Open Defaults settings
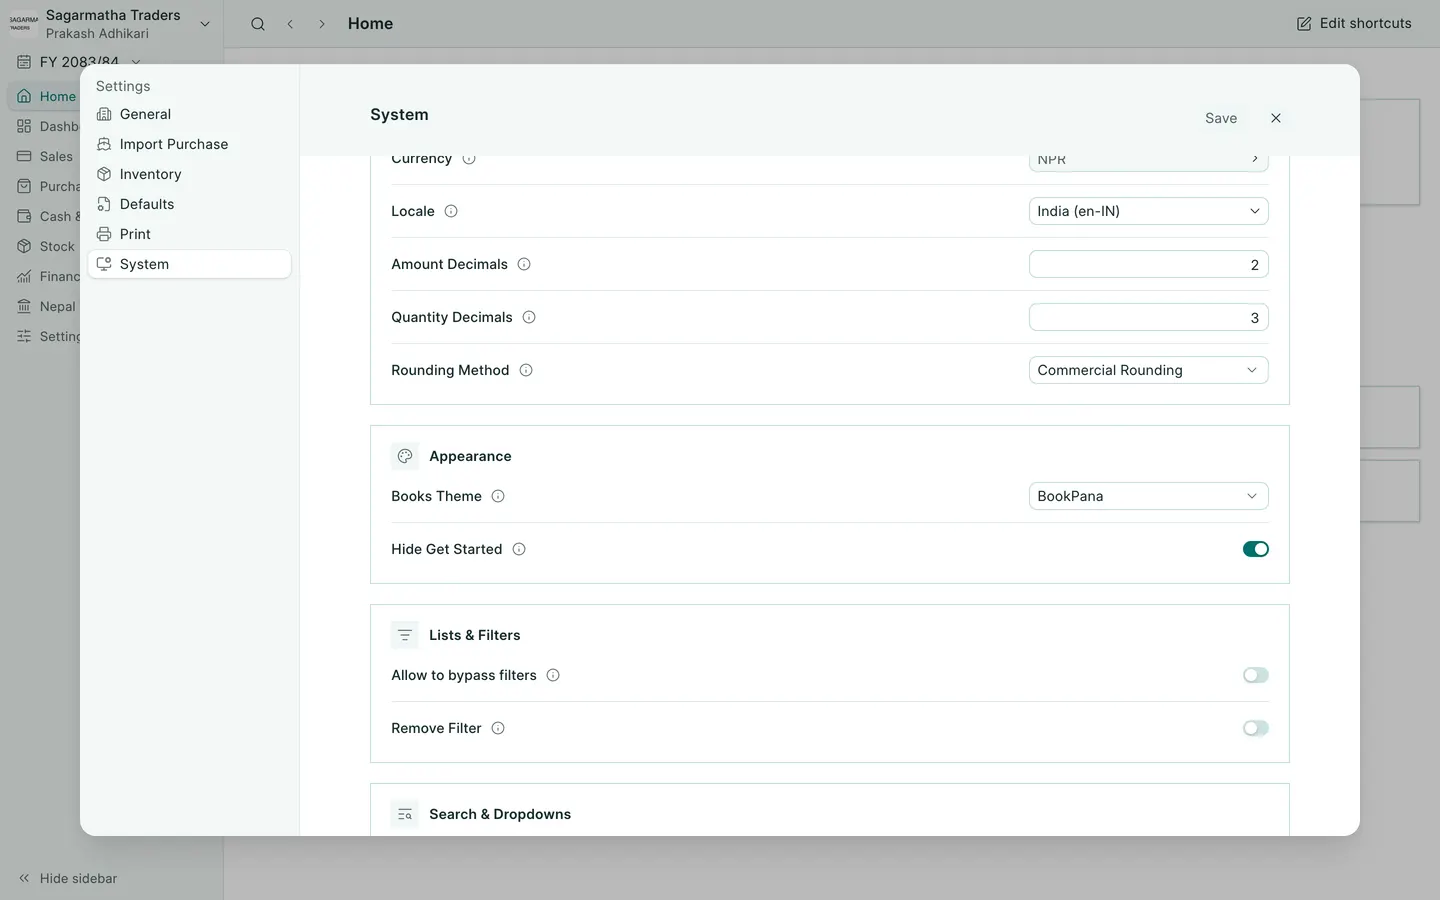The width and height of the screenshot is (1440, 900). point(190,204)
